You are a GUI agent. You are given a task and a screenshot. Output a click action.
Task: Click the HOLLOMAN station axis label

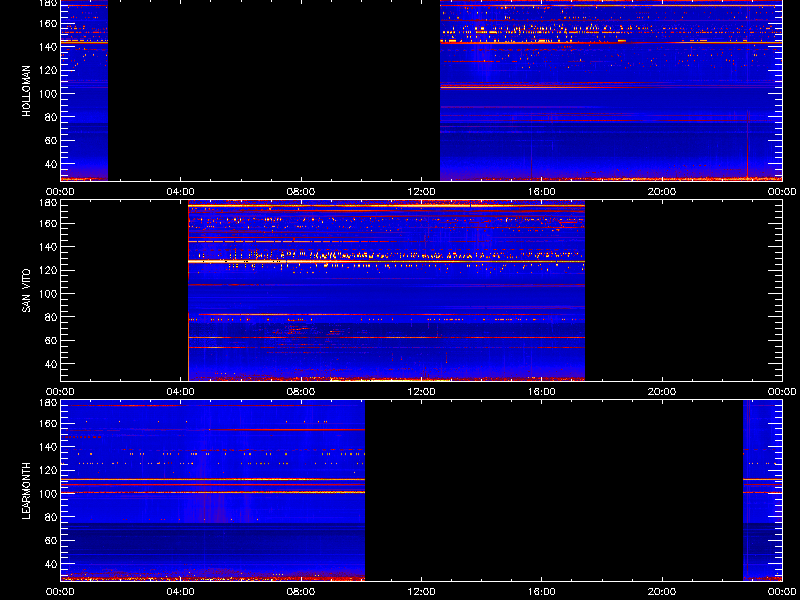coord(27,91)
